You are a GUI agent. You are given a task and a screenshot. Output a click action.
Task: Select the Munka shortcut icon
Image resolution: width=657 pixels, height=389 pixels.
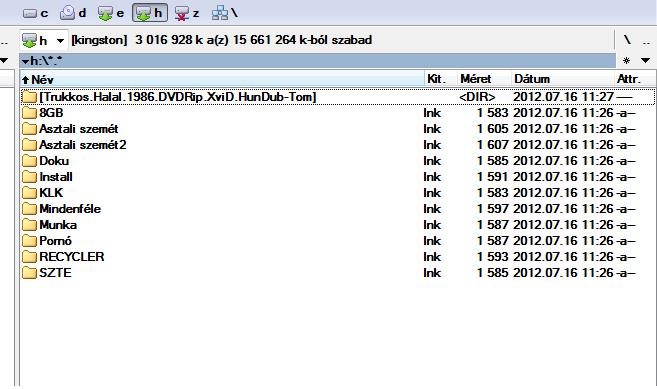point(29,225)
